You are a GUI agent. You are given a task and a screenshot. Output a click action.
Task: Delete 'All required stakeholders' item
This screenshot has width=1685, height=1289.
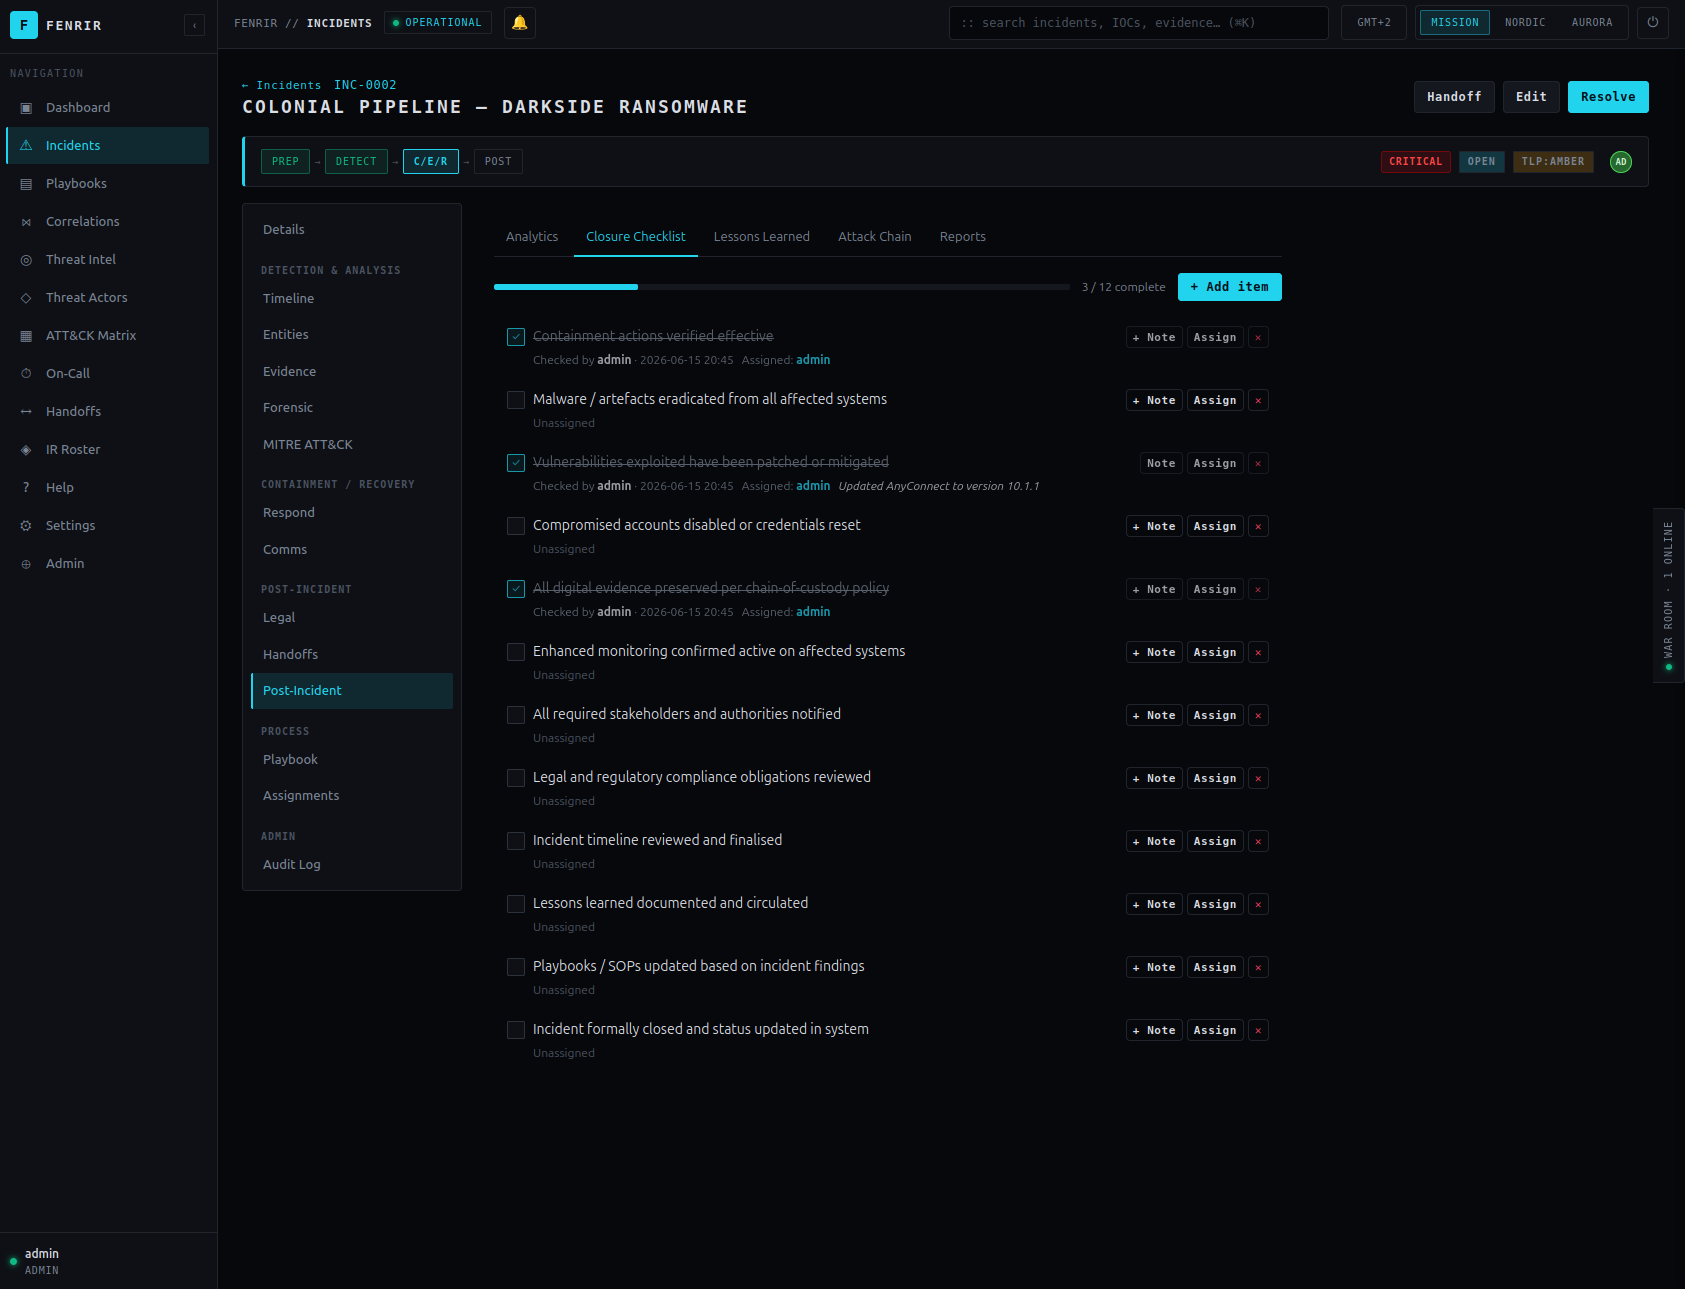coord(1258,716)
